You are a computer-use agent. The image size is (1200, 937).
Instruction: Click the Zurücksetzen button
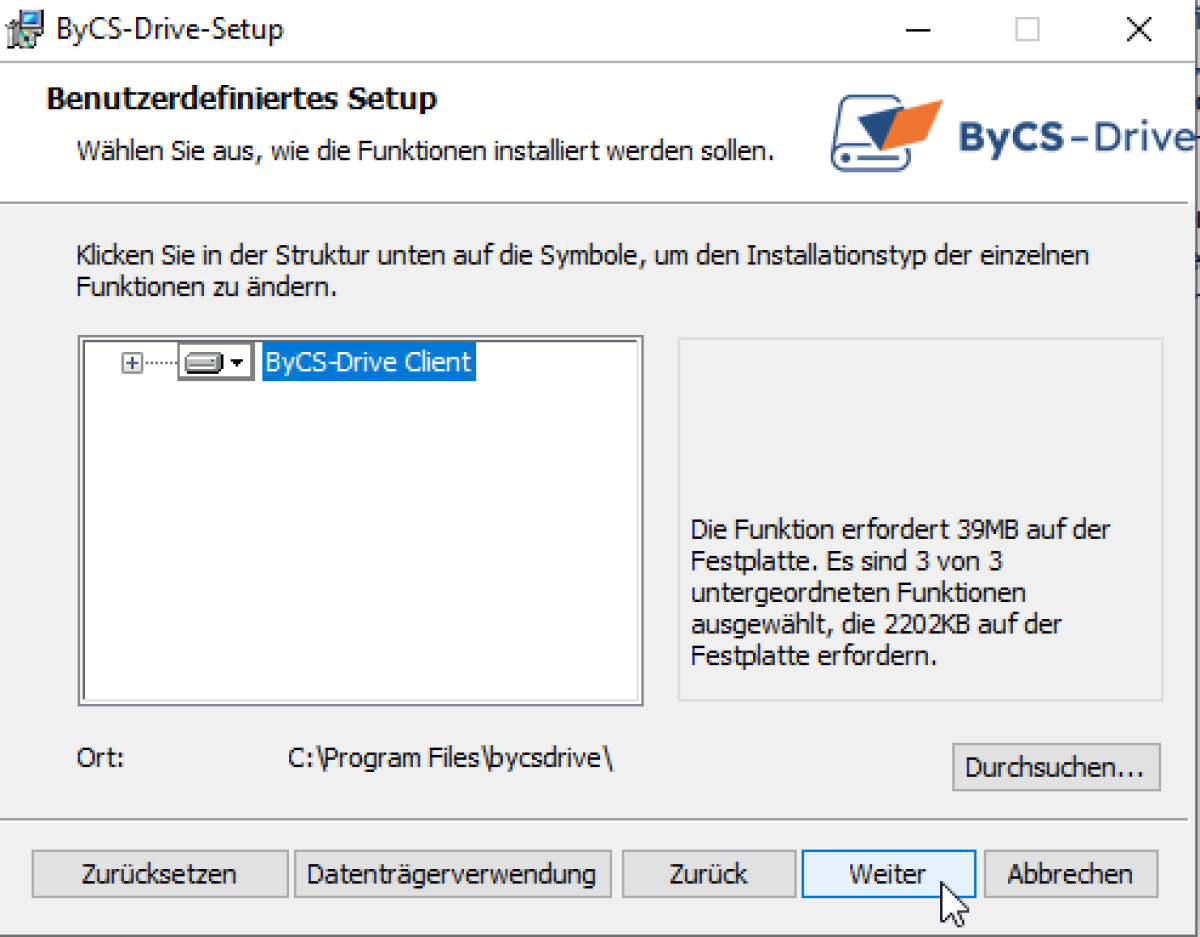tap(159, 874)
